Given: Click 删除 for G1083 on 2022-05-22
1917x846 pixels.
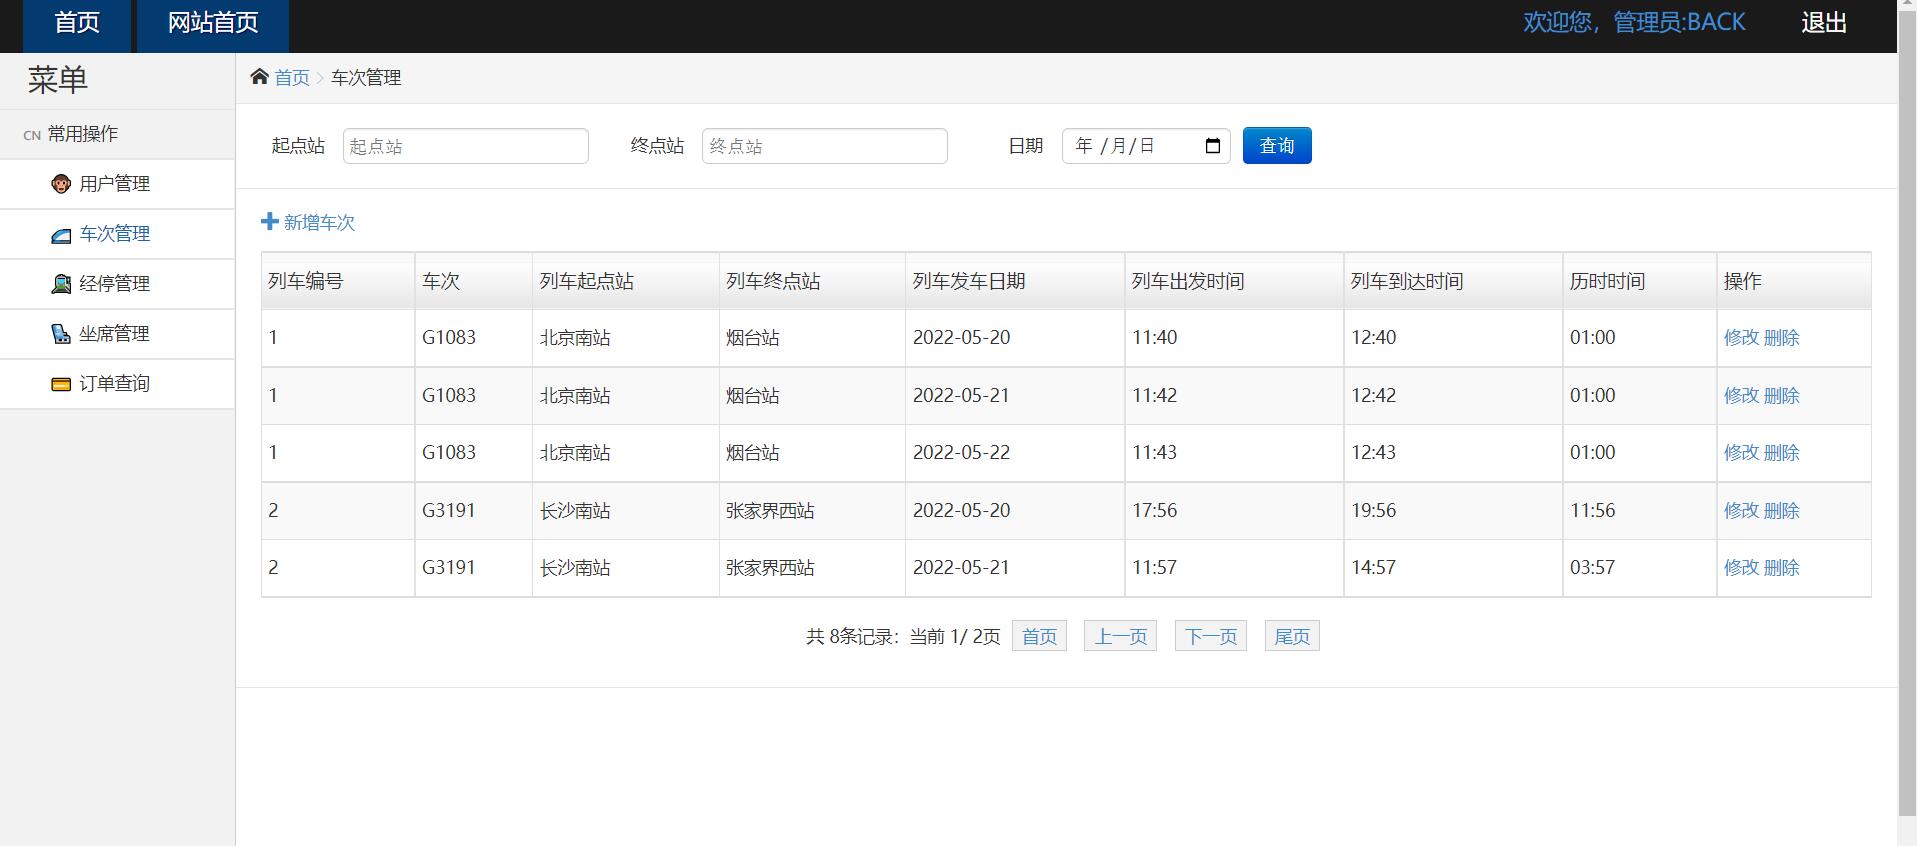Looking at the screenshot, I should [x=1782, y=453].
